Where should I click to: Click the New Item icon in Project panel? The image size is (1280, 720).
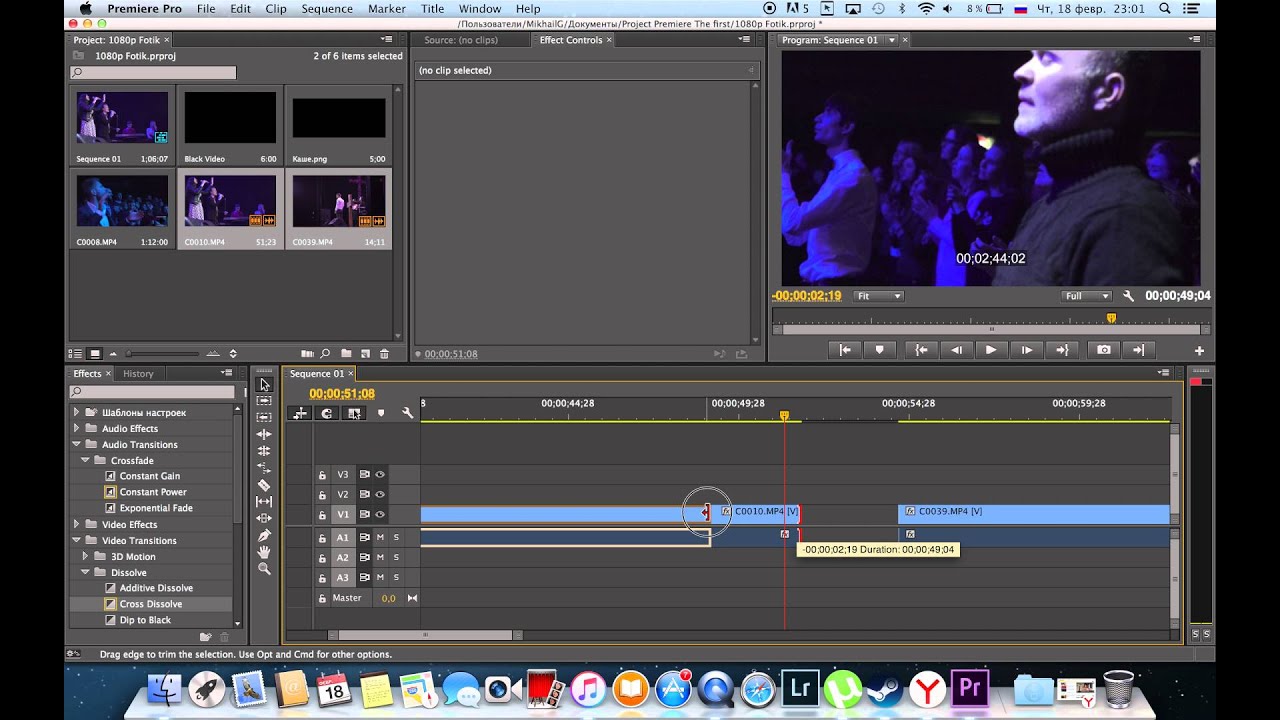point(365,354)
